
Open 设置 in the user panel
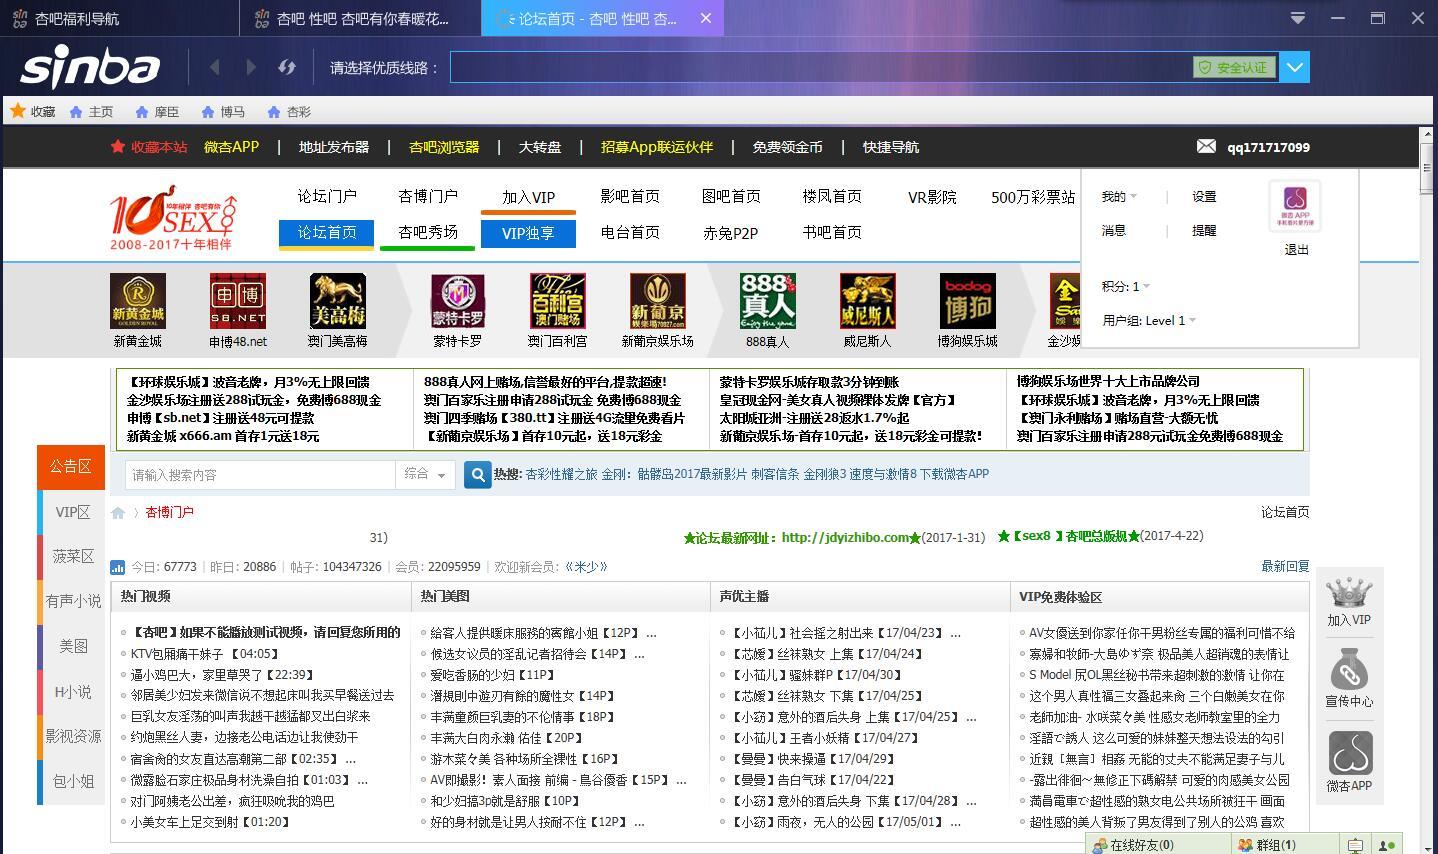tap(1204, 197)
